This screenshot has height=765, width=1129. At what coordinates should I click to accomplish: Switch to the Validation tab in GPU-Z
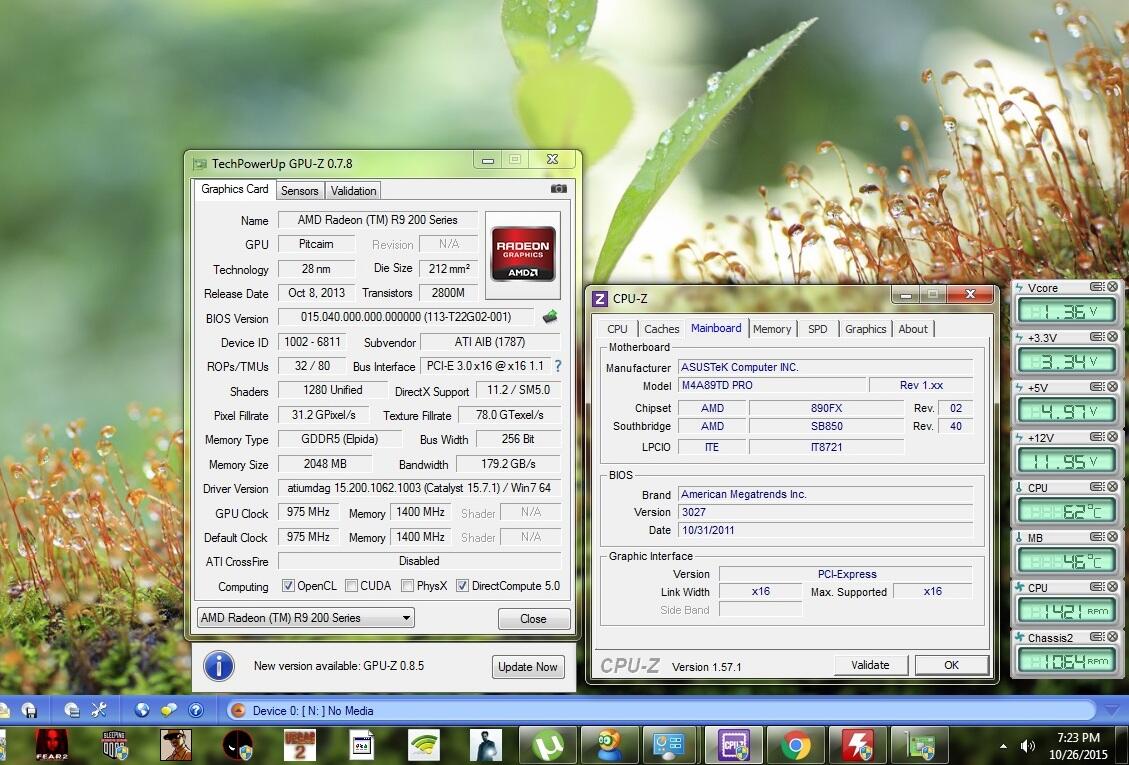point(353,191)
